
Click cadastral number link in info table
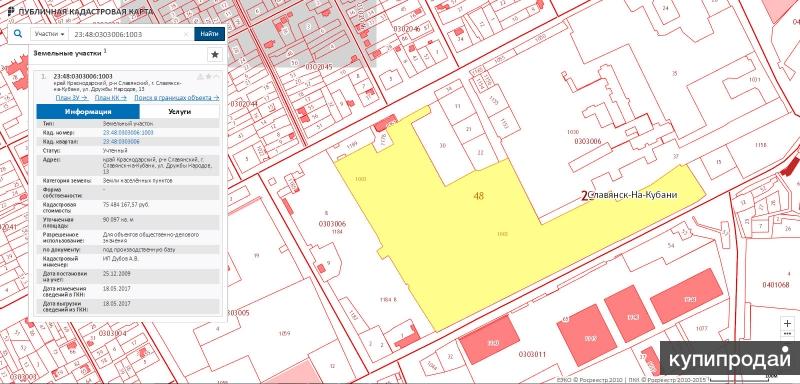128,133
